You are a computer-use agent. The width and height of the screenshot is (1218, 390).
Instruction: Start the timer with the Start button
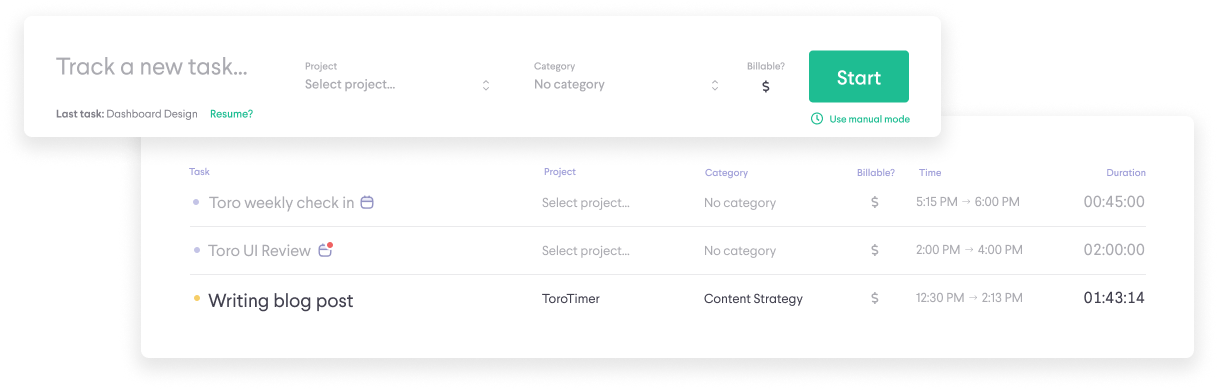click(859, 77)
